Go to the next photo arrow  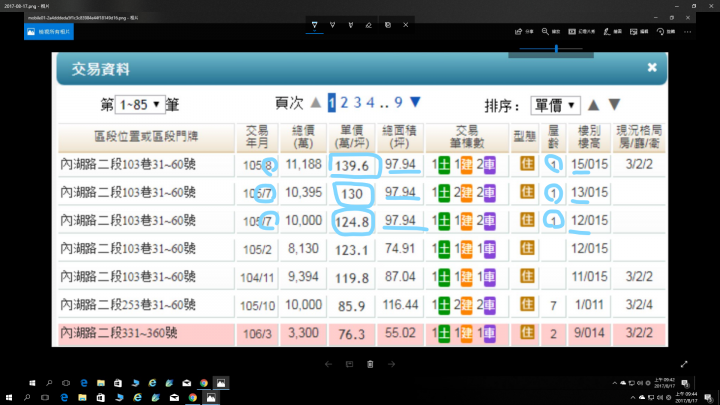[391, 364]
